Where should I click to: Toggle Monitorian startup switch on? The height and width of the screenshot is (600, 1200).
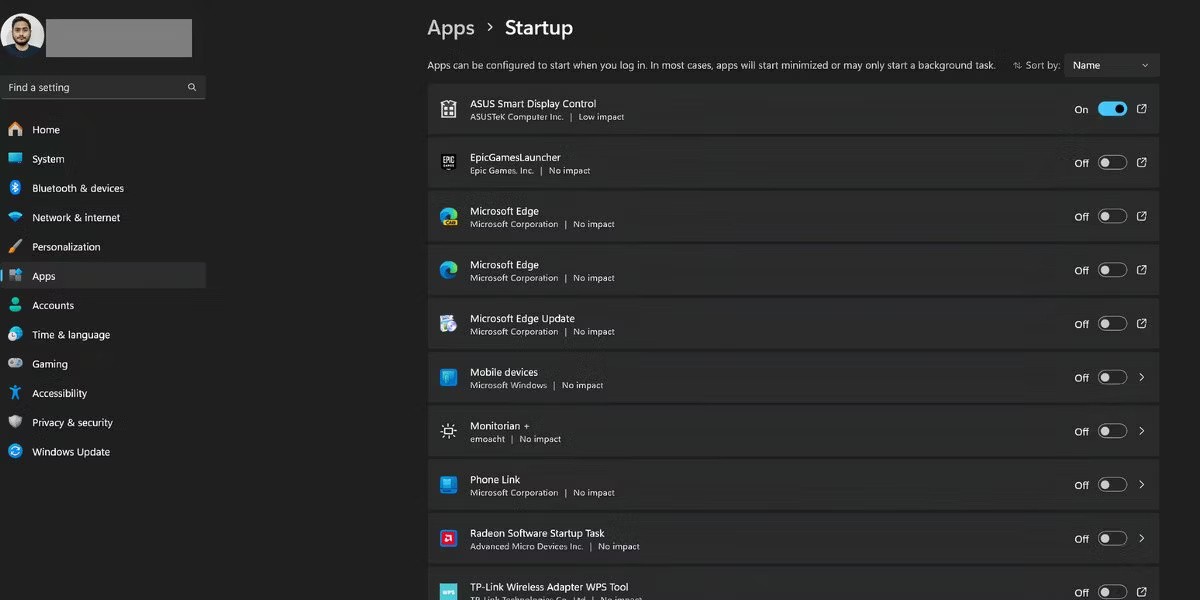(x=1112, y=431)
